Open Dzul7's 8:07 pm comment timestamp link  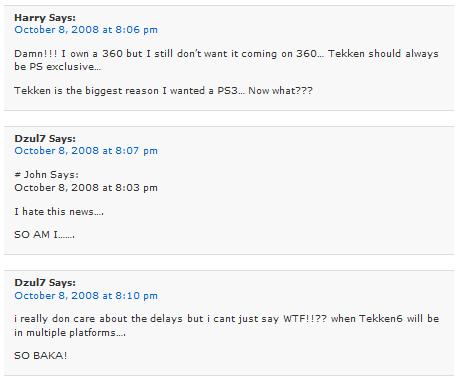click(86, 151)
